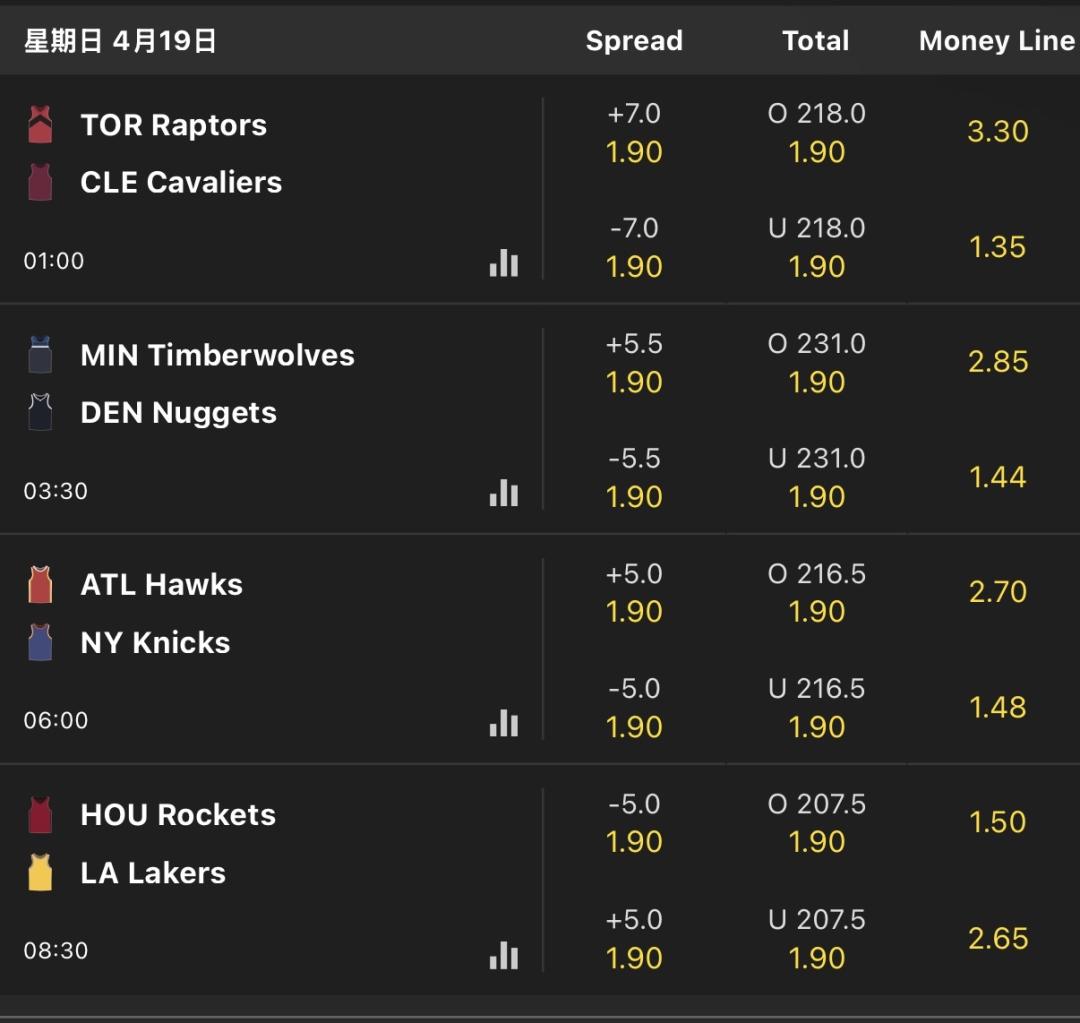Pick Under 216.5 total for Hawks game
This screenshot has height=1023, width=1080.
click(816, 708)
